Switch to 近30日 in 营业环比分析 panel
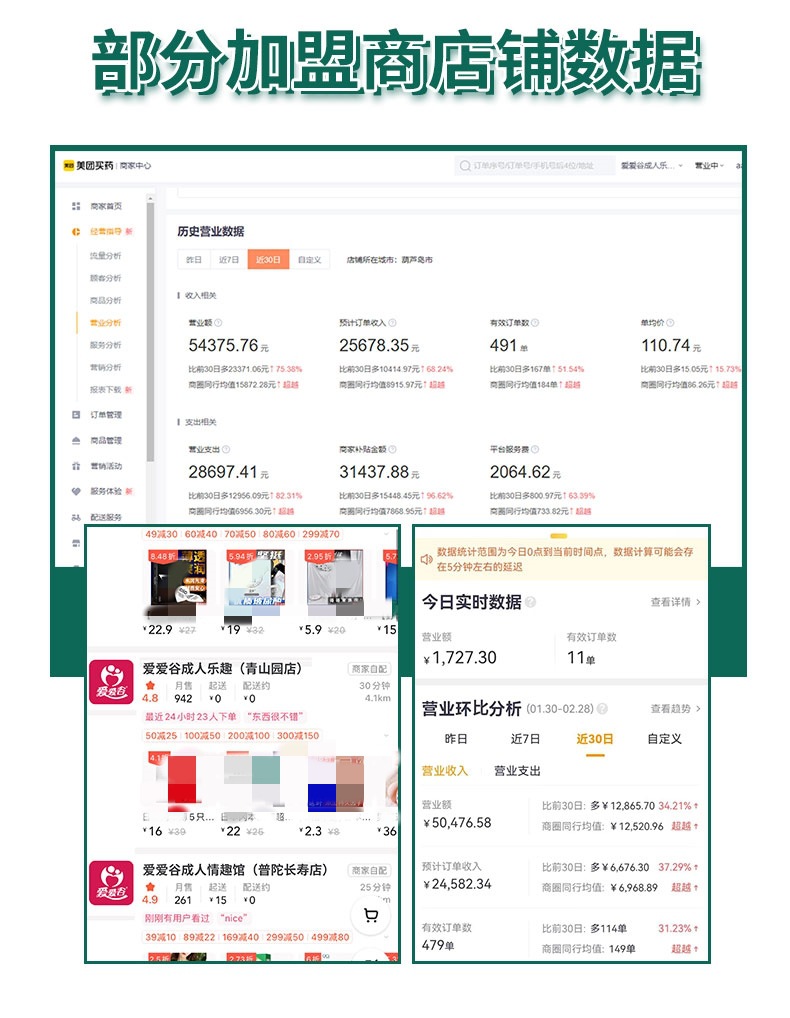Image resolution: width=790 pixels, height=1018 pixels. [595, 739]
